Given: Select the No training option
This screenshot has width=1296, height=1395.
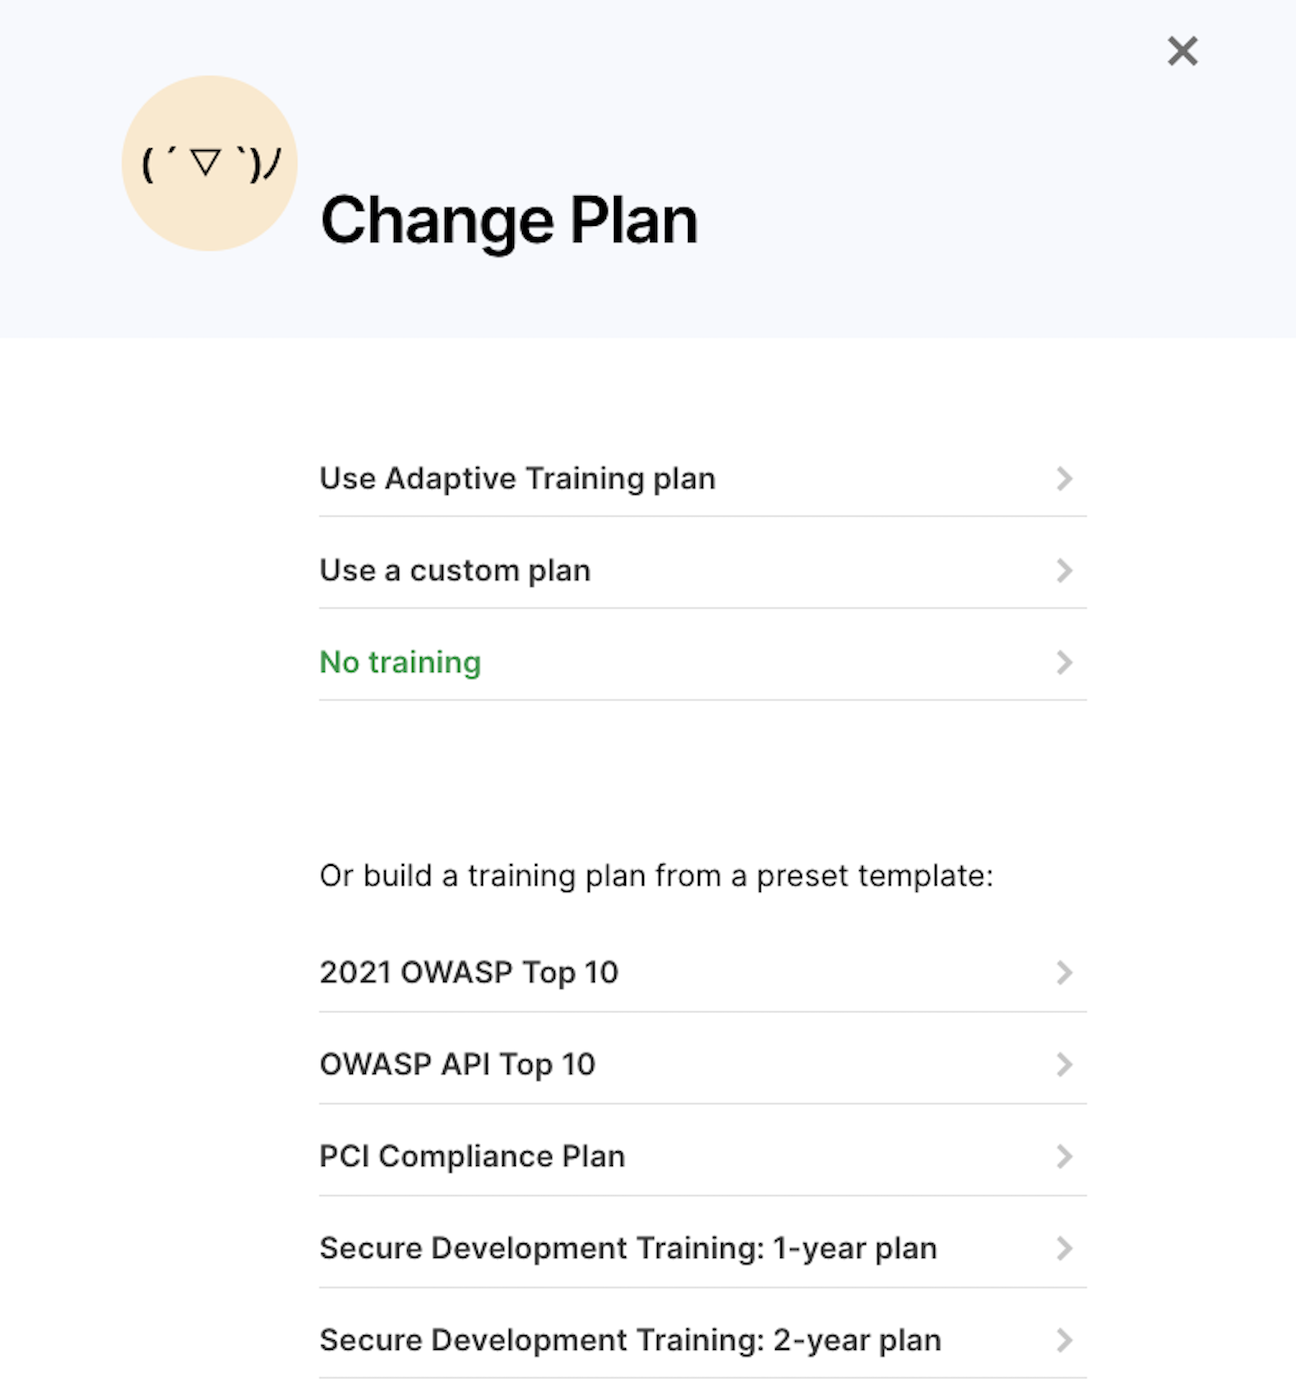Looking at the screenshot, I should coord(400,663).
